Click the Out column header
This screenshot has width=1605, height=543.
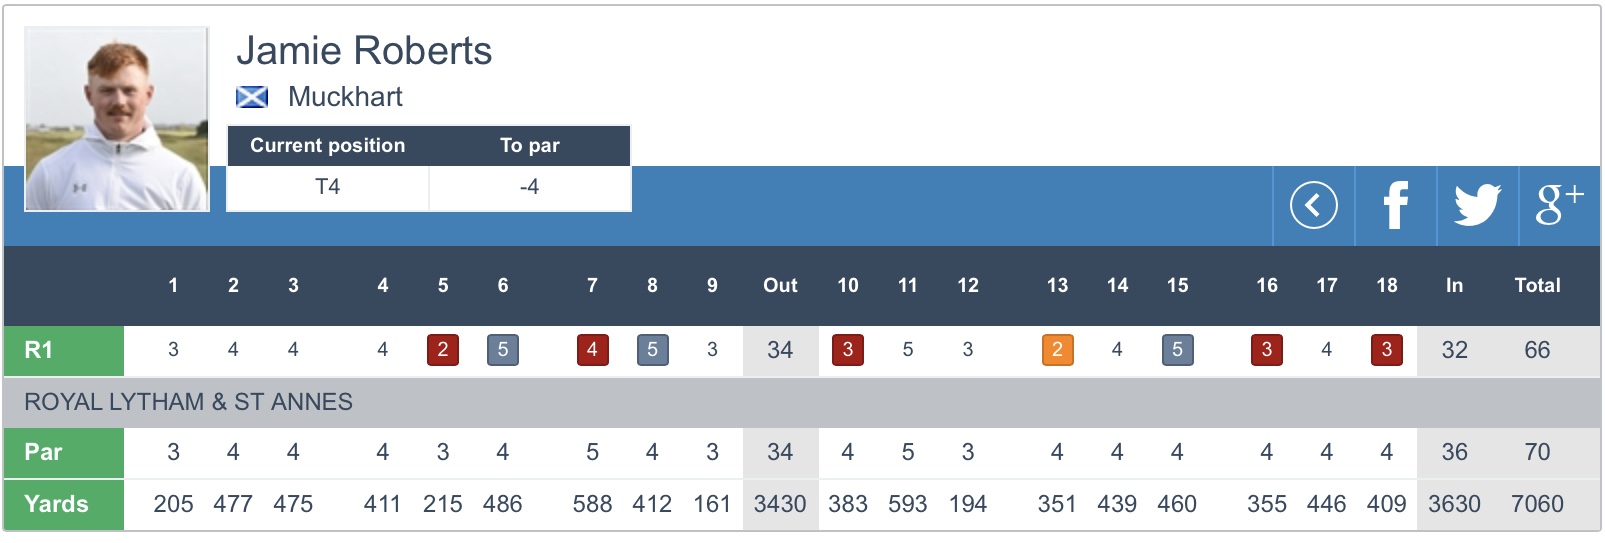point(780,286)
